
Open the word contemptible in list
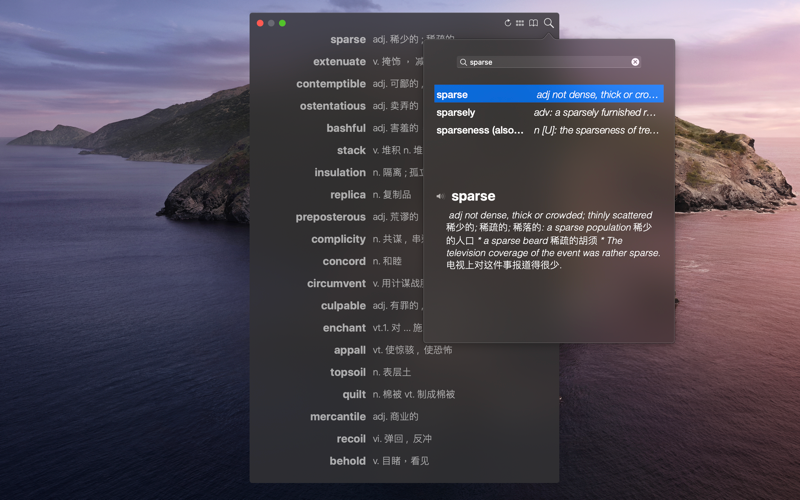click(331, 84)
